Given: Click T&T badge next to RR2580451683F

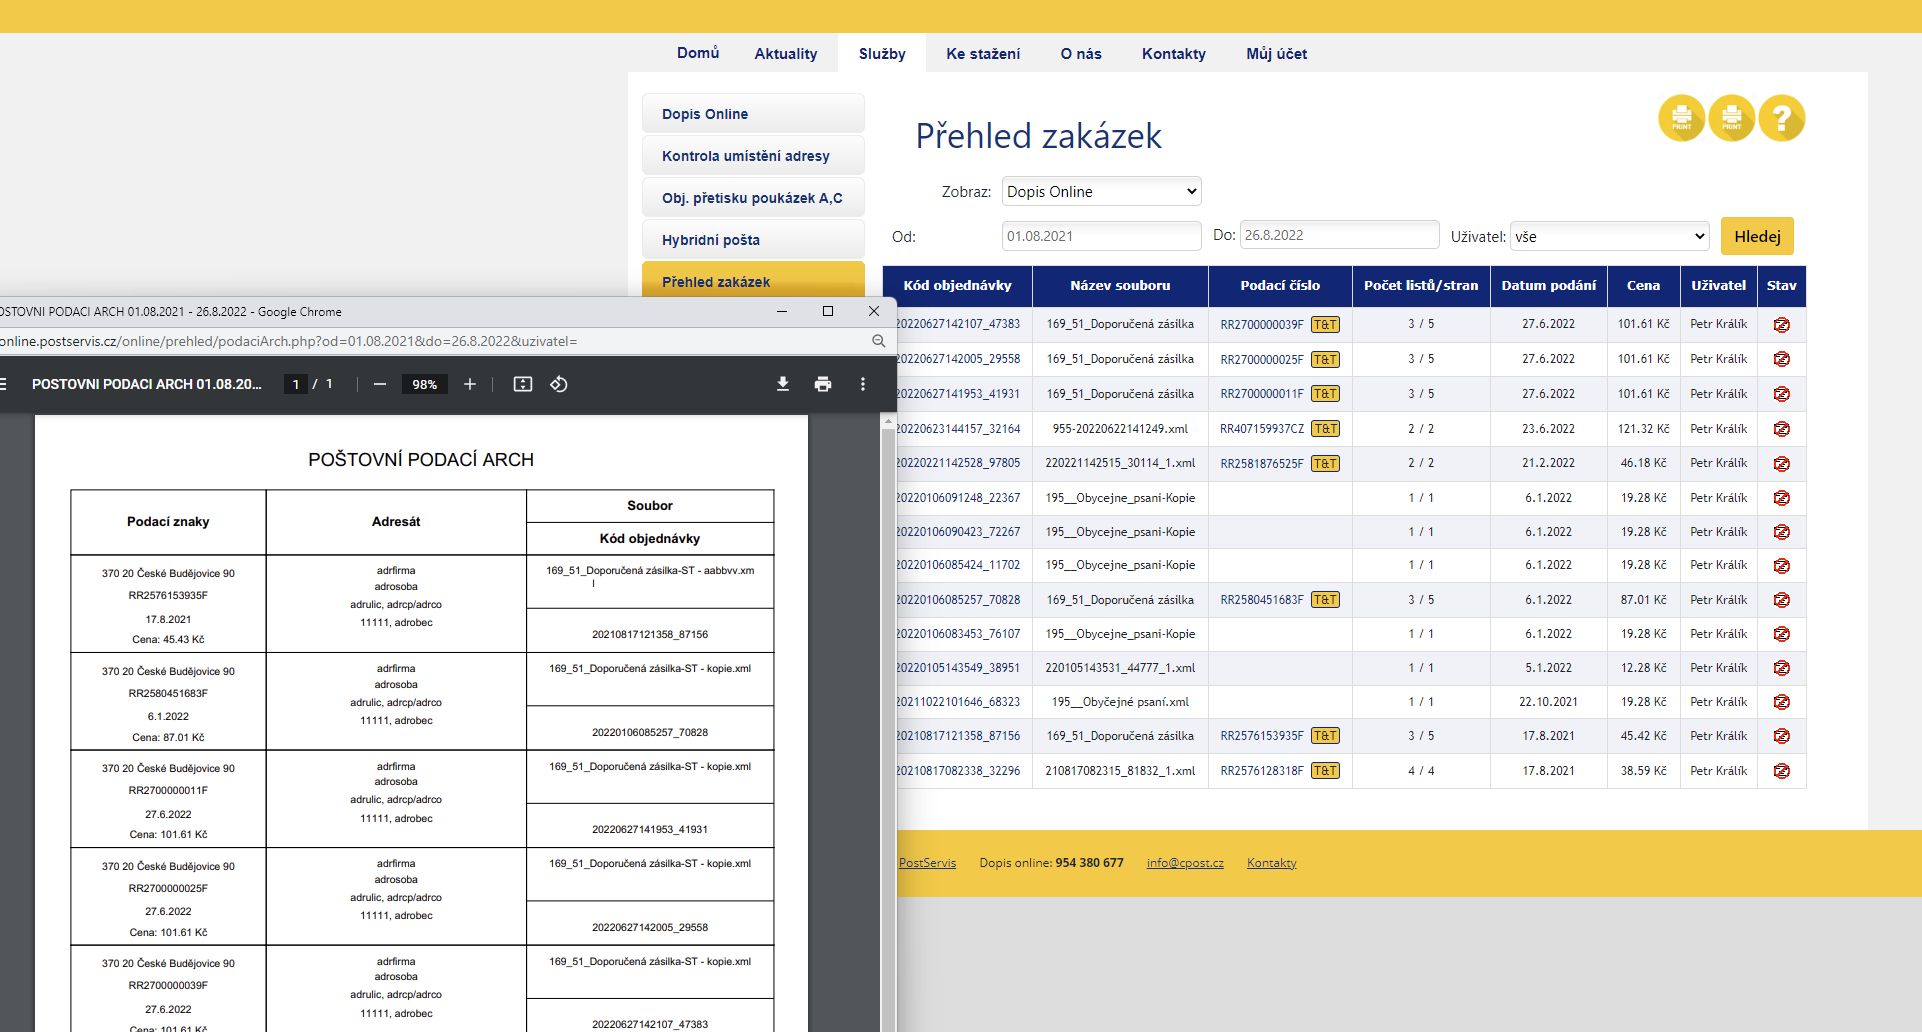Looking at the screenshot, I should 1325,600.
